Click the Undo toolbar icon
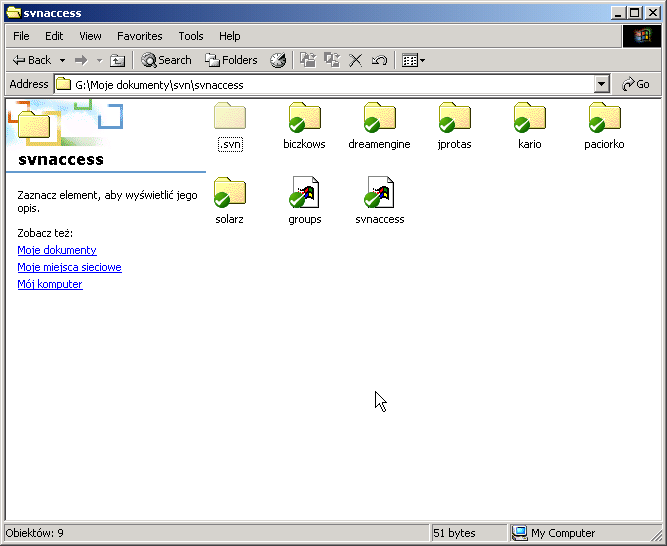 379,60
